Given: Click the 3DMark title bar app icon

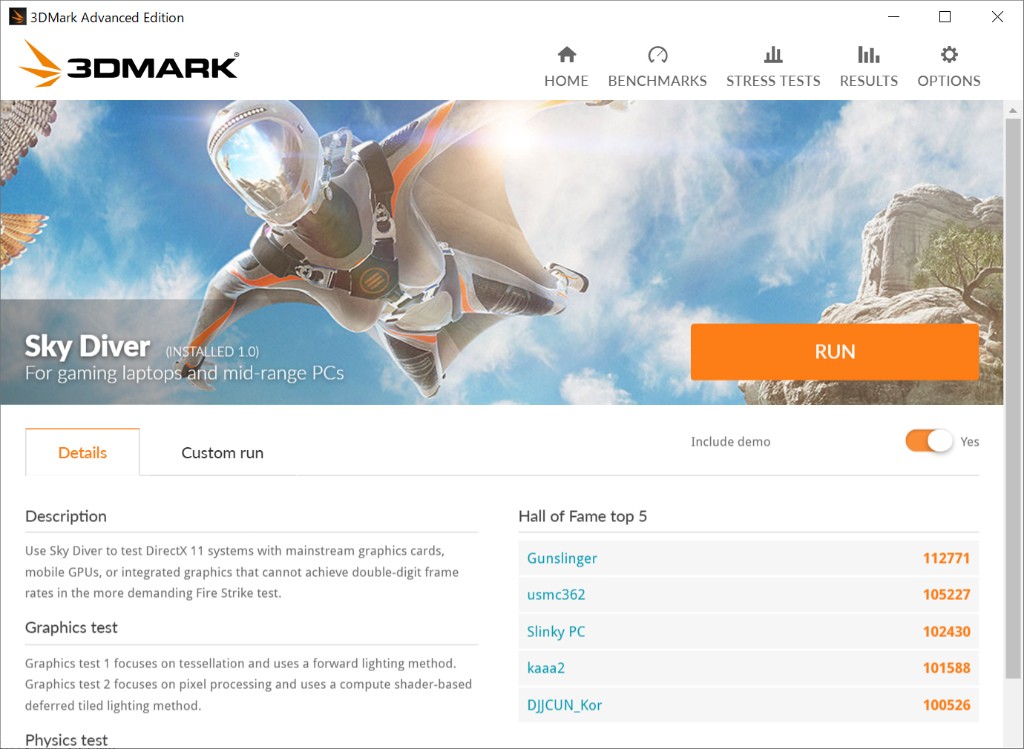Looking at the screenshot, I should (17, 17).
